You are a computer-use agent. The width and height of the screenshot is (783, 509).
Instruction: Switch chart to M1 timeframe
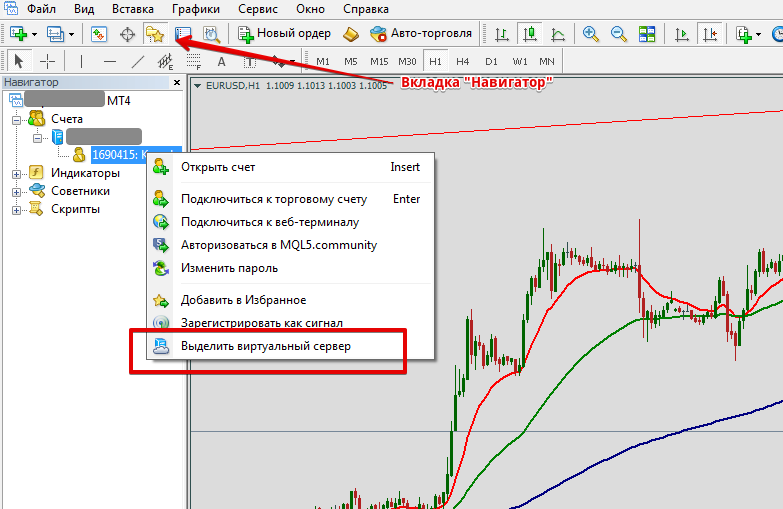pyautogui.click(x=323, y=61)
